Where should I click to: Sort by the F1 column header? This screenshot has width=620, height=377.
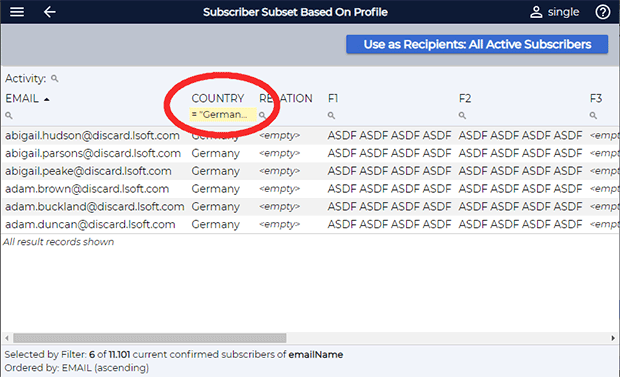[333, 99]
